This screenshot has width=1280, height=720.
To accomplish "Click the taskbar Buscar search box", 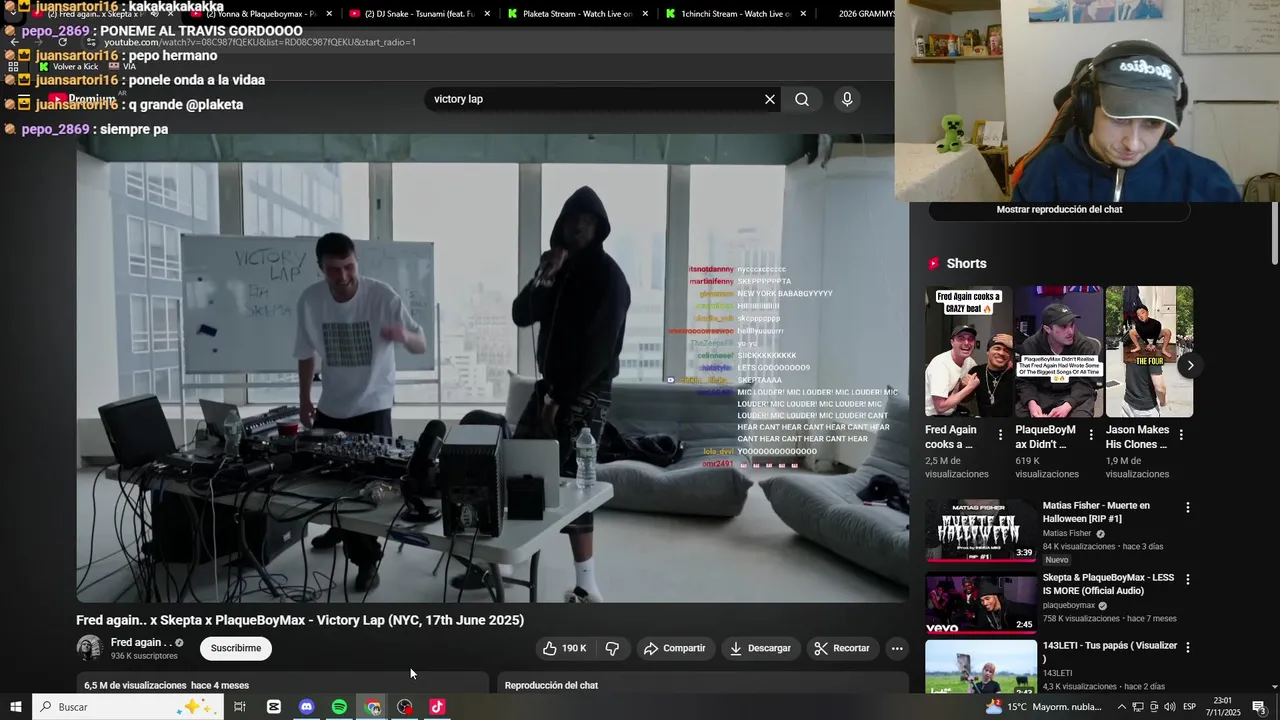I will [x=128, y=707].
